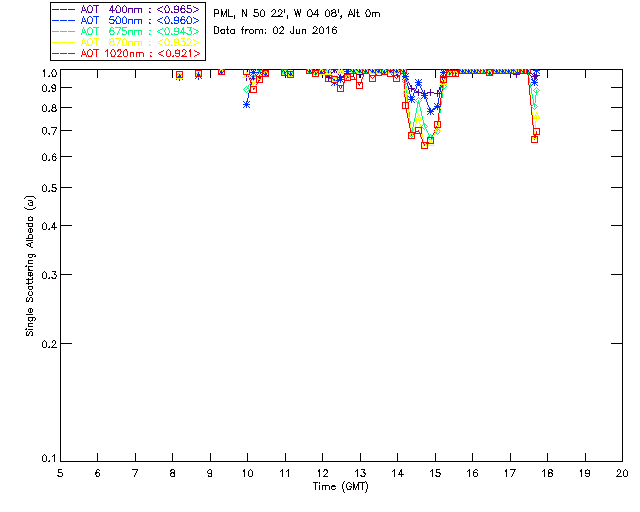This screenshot has width=640, height=512.
Task: Click the 5 x-axis hour label
Action: click(60, 473)
